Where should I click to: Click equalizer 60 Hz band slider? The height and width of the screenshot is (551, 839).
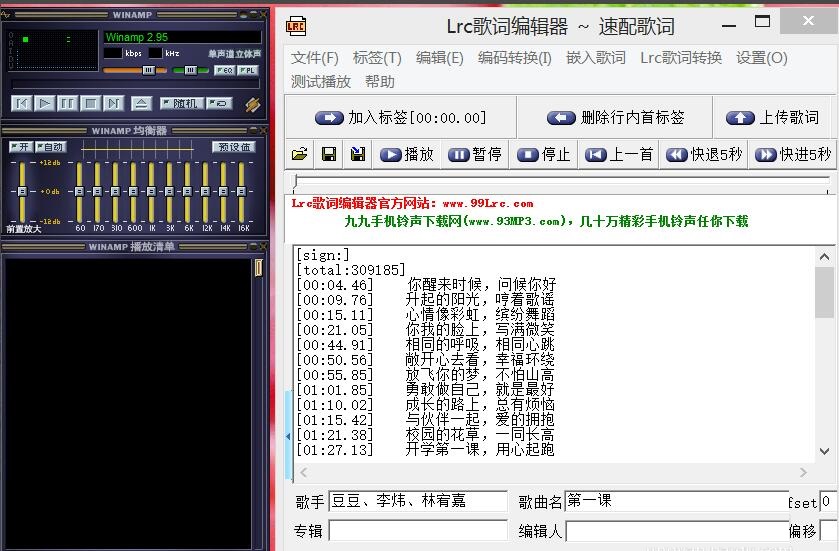(79, 192)
